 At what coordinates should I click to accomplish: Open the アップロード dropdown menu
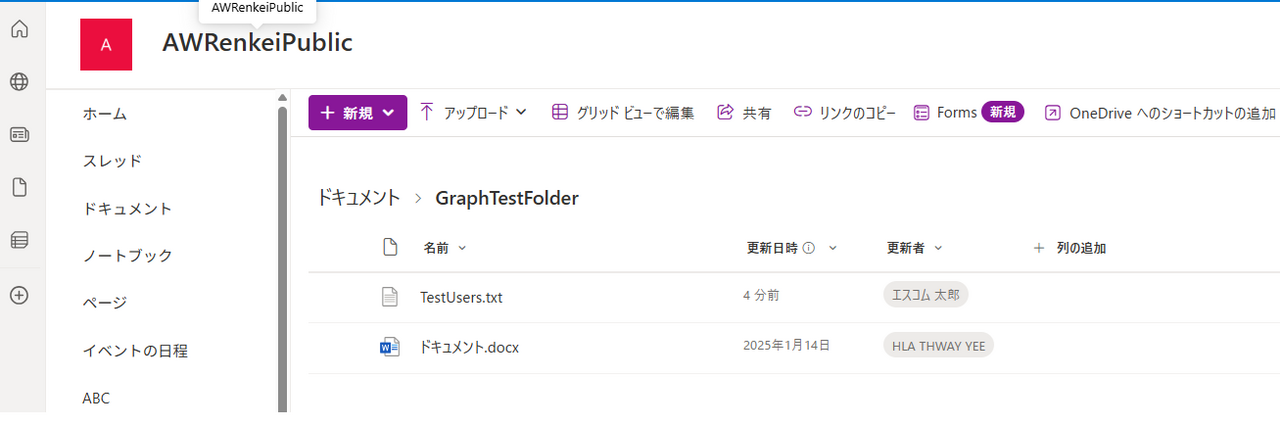coord(473,113)
